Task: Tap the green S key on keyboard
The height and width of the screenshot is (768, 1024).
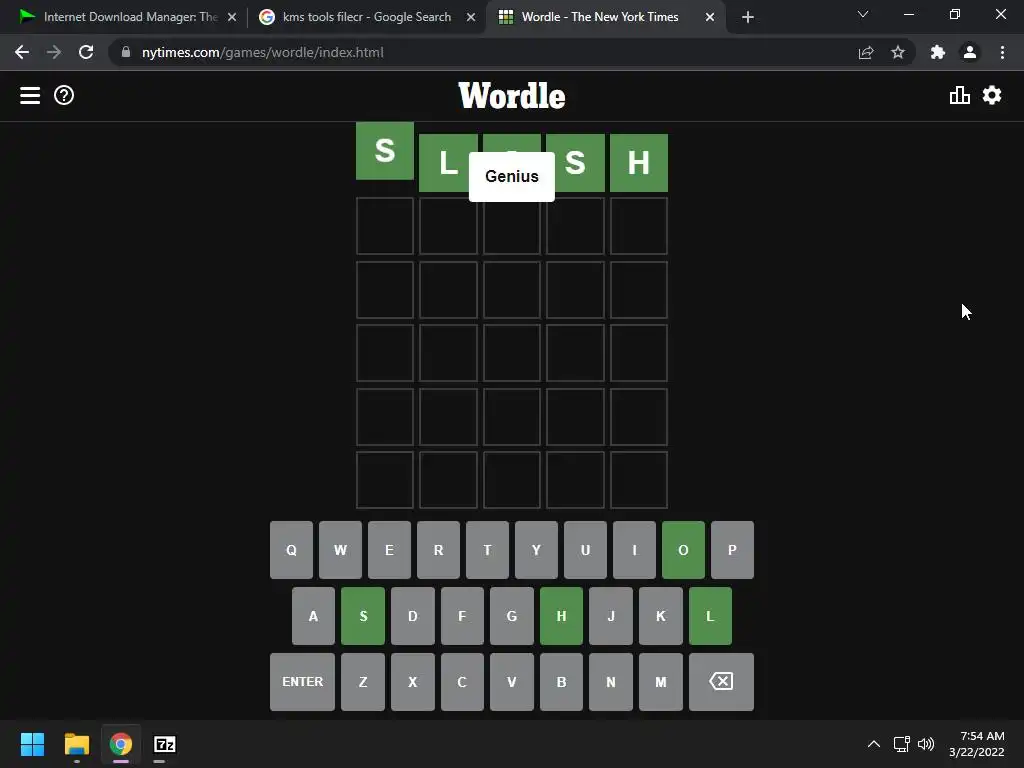Action: 363,616
